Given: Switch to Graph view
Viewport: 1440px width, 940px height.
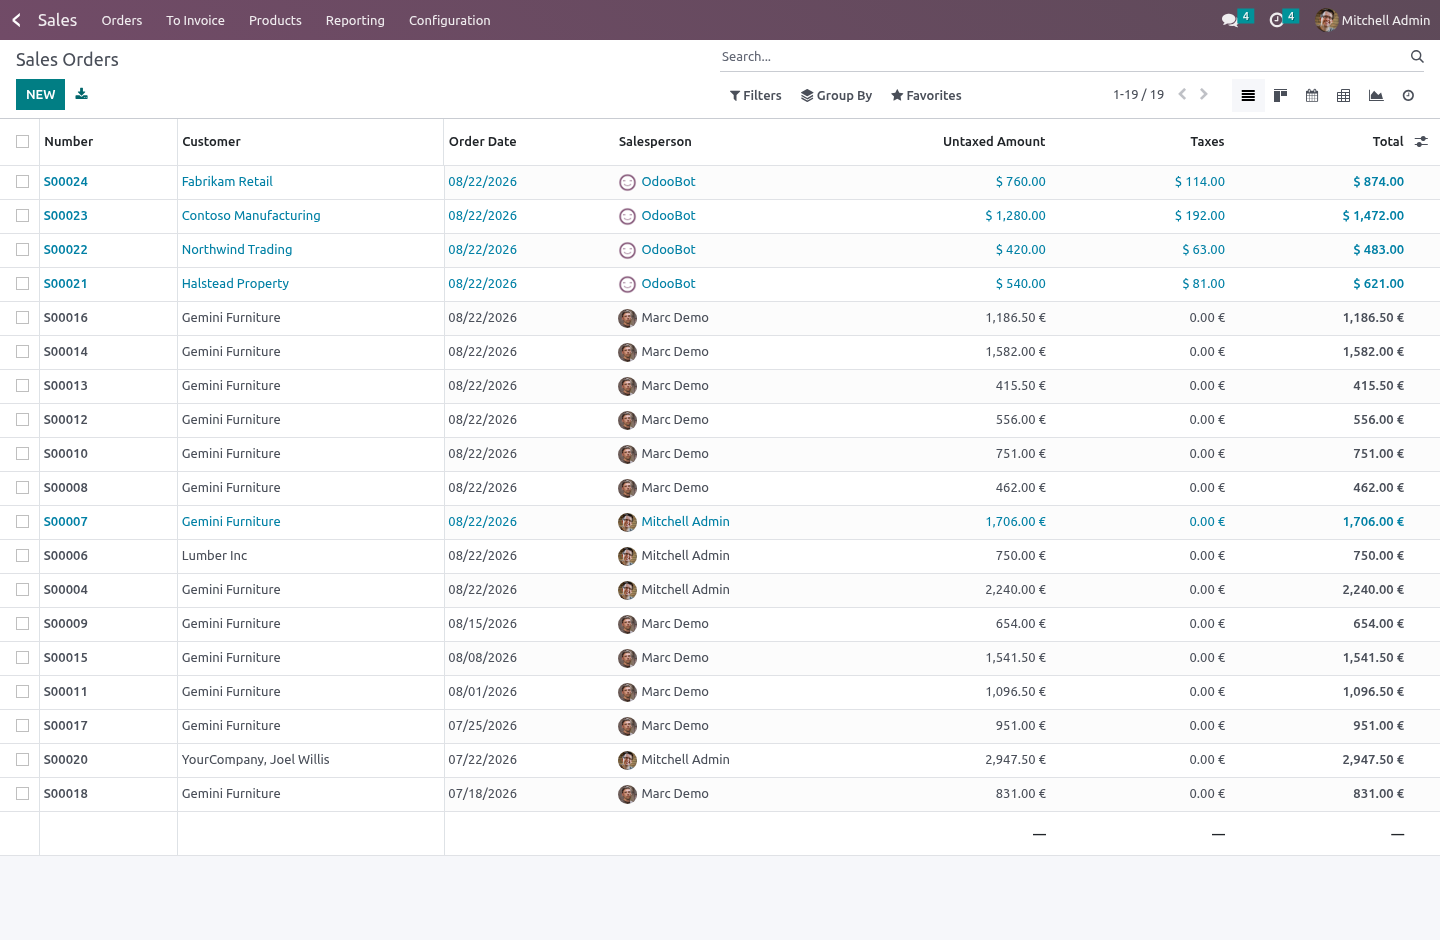Looking at the screenshot, I should 1376,95.
